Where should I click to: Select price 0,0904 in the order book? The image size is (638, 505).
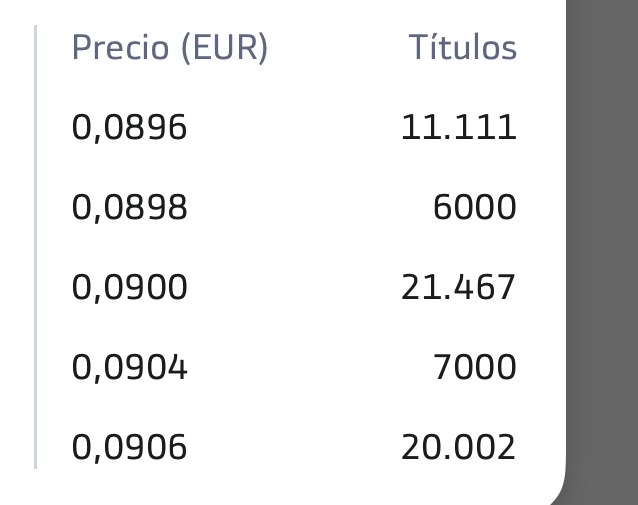coord(129,367)
